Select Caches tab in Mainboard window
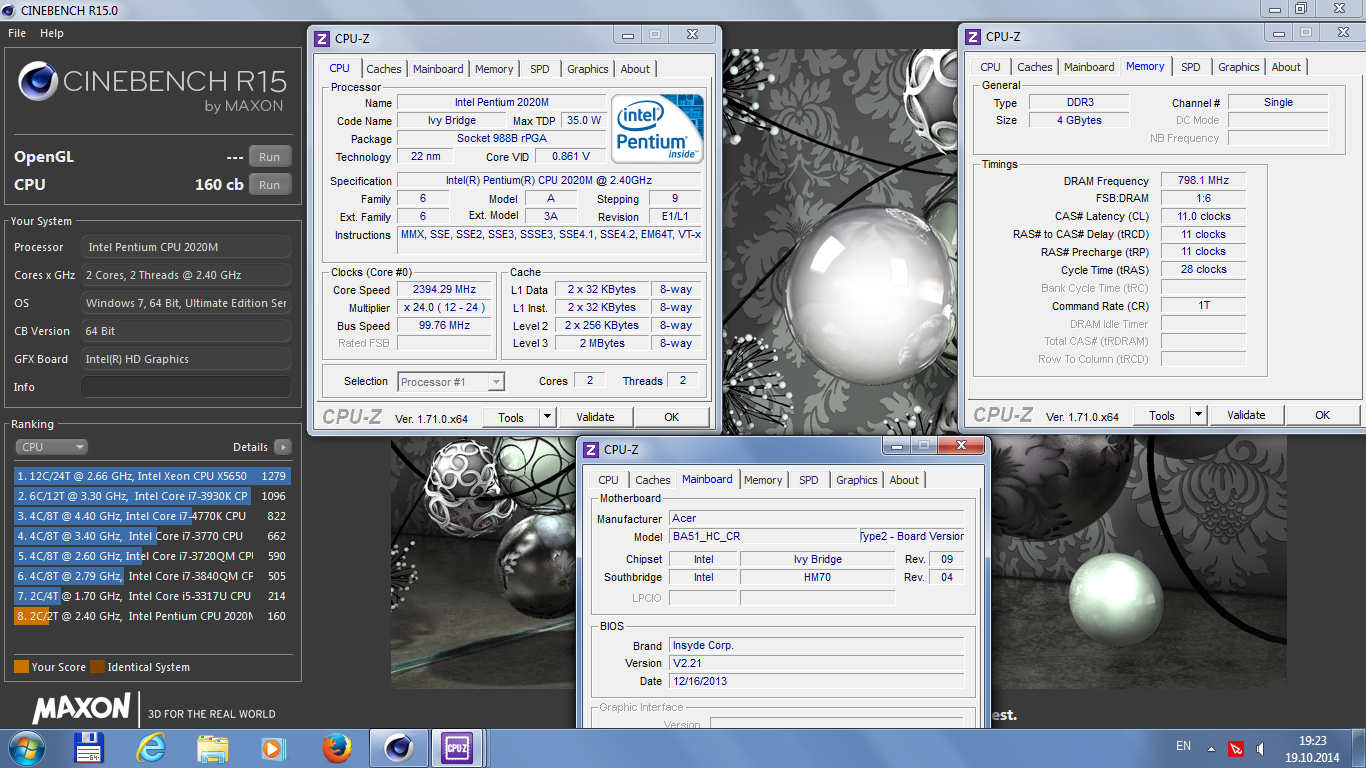 tap(653, 480)
